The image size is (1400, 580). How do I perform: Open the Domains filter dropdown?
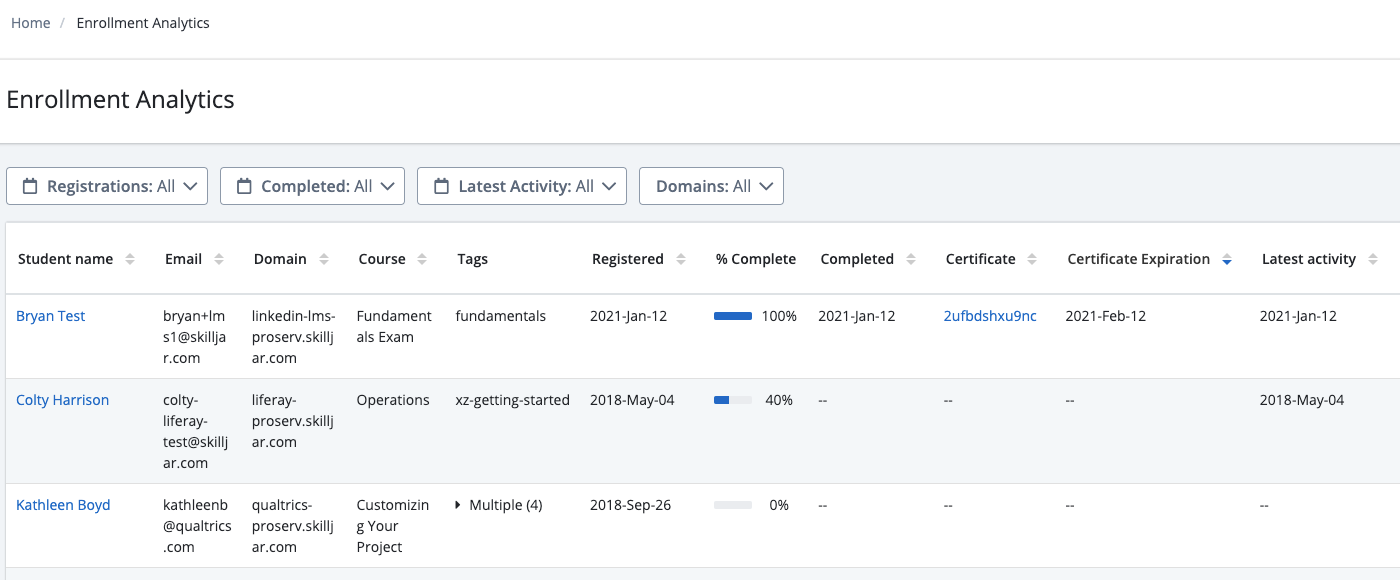(711, 186)
